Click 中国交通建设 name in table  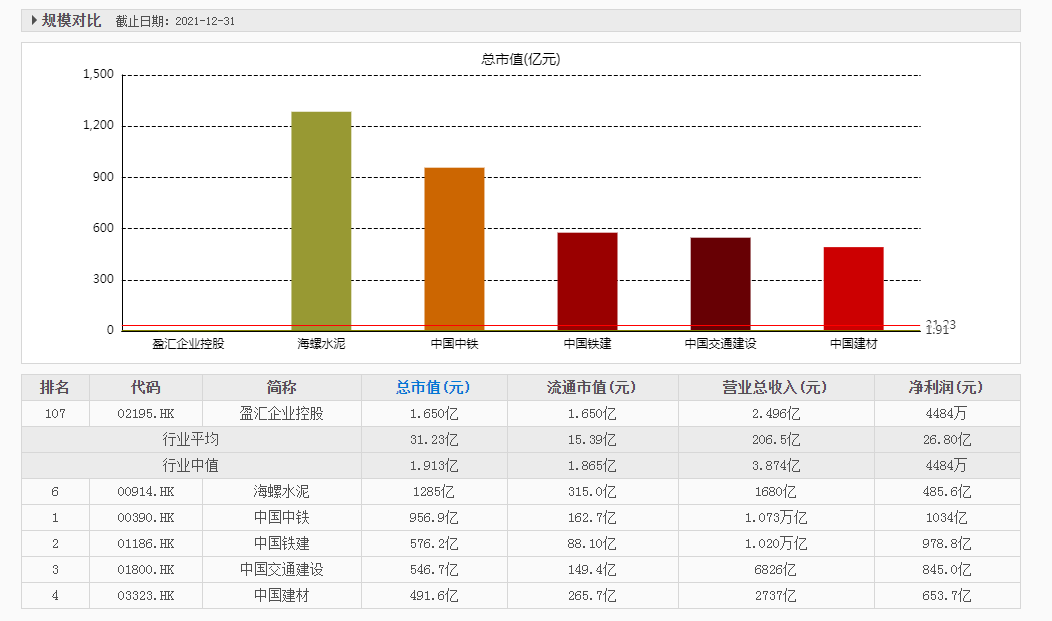point(281,570)
